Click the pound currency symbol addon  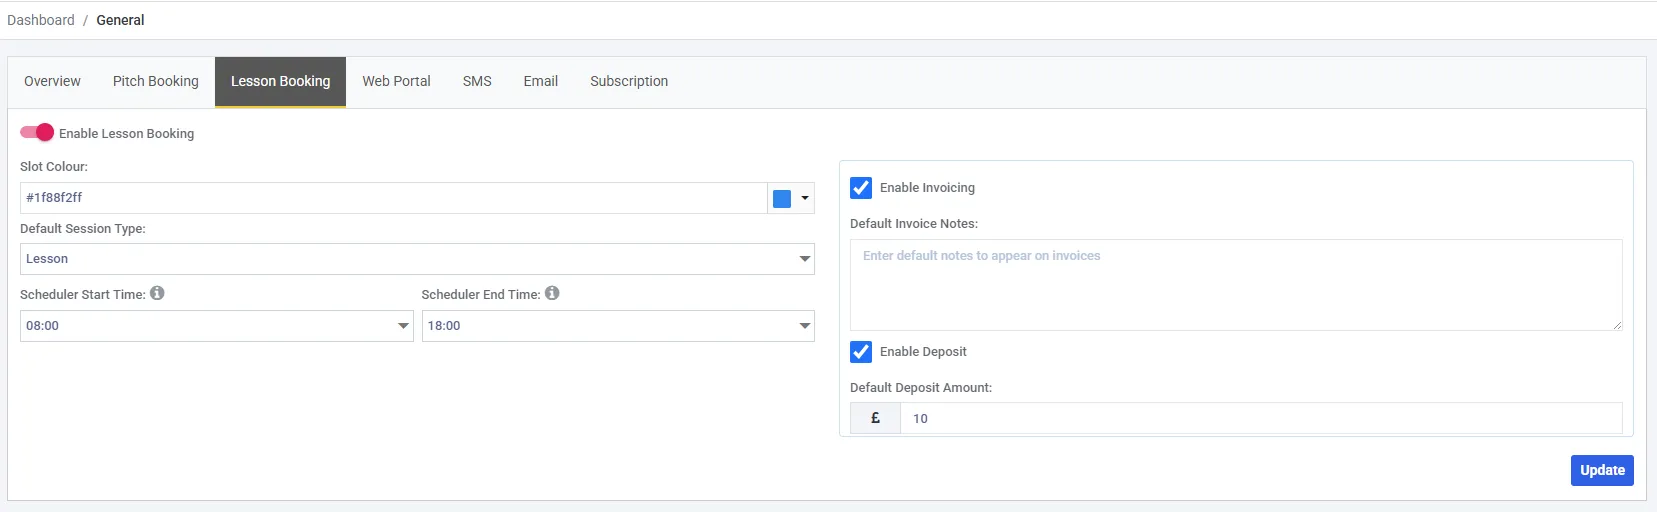(875, 418)
